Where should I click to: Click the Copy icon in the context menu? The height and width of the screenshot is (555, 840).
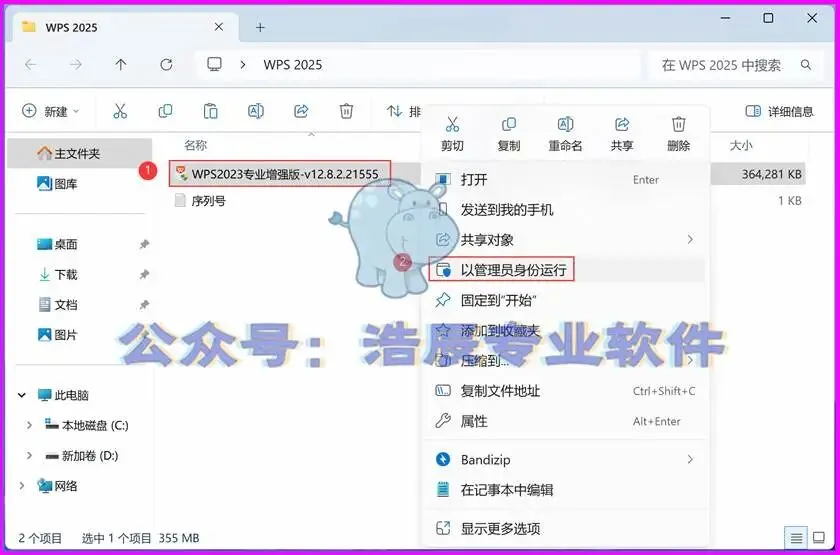(508, 124)
